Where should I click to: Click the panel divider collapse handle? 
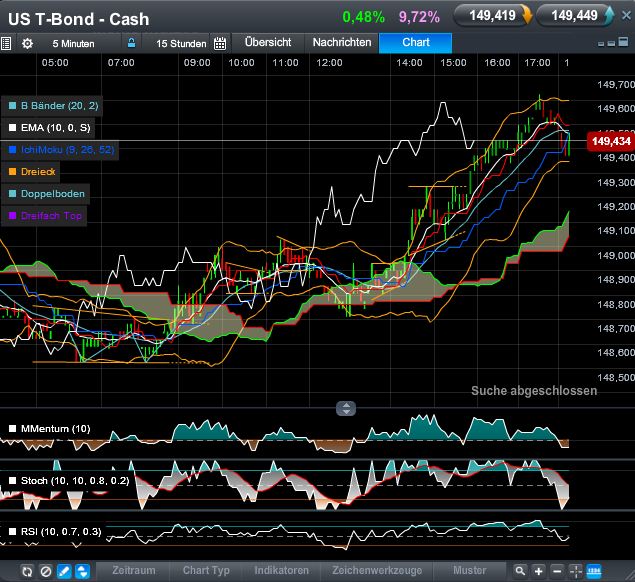coord(346,408)
